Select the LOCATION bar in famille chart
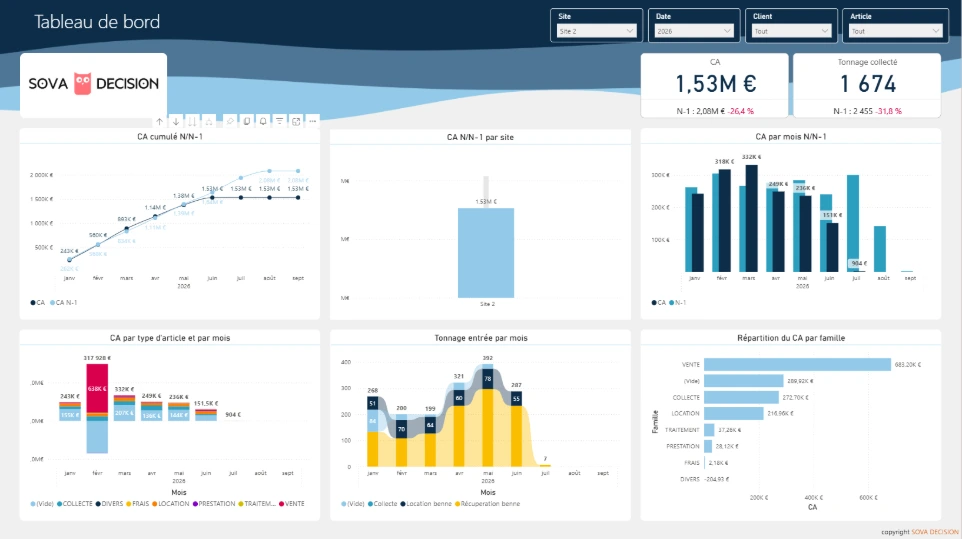This screenshot has height=539, width=962. 734,414
